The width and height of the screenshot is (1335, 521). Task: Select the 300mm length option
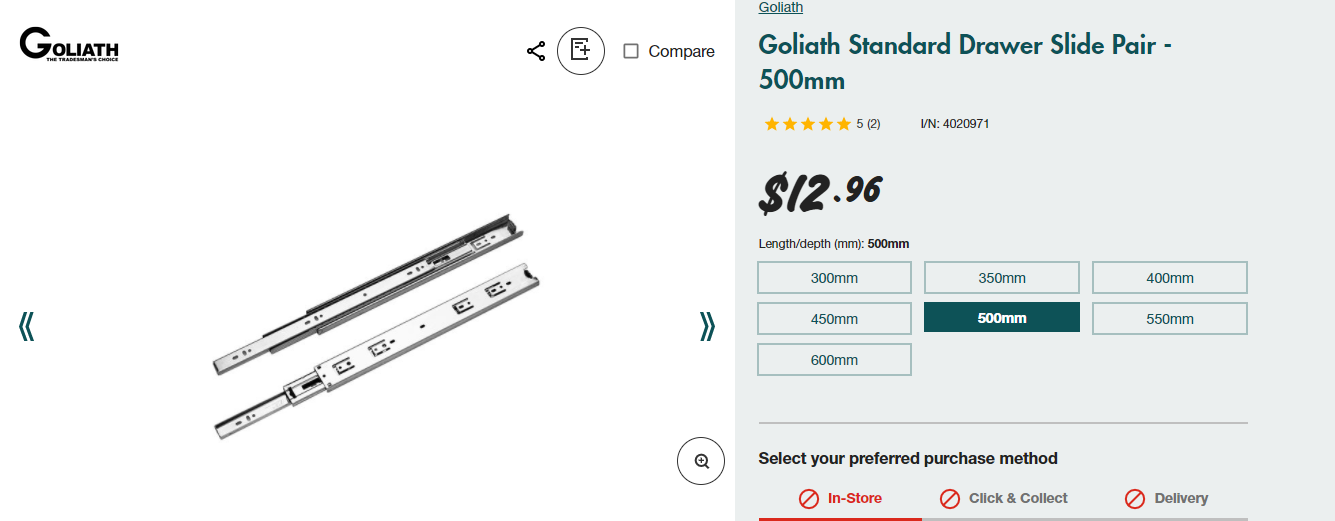834,278
